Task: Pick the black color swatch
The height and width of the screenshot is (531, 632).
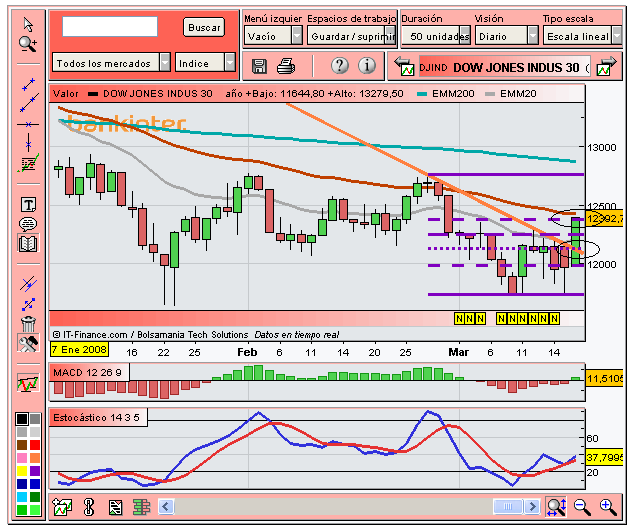Action: click(22, 419)
